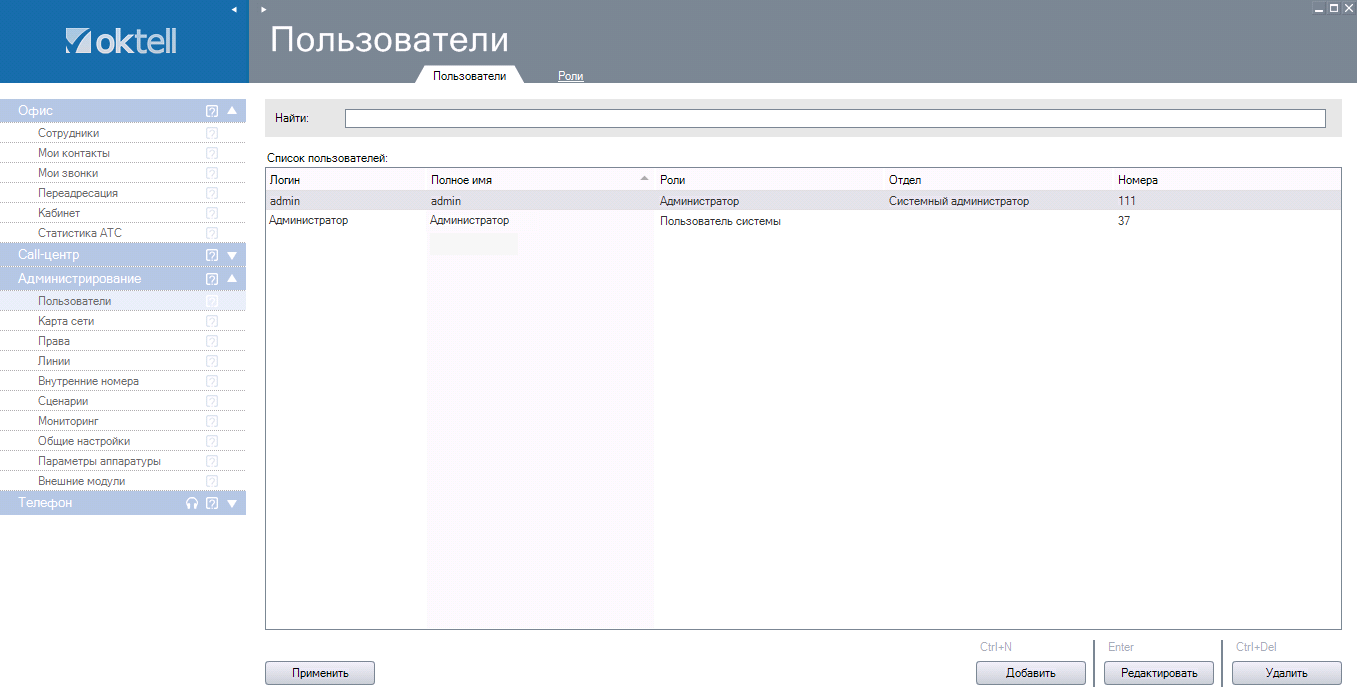Expand the Call-центр section

tap(232, 255)
